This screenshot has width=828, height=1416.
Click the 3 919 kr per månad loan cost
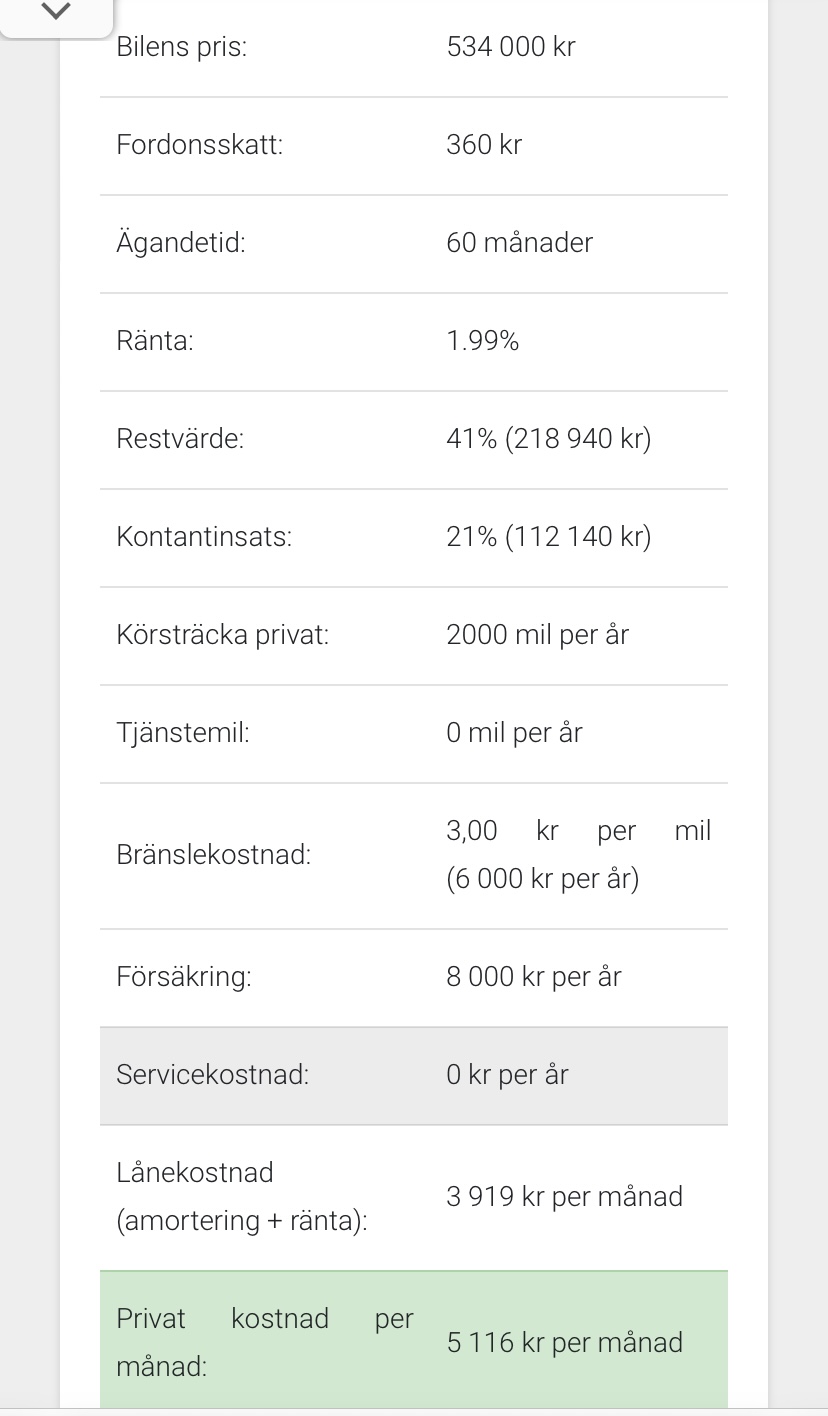pos(564,1197)
